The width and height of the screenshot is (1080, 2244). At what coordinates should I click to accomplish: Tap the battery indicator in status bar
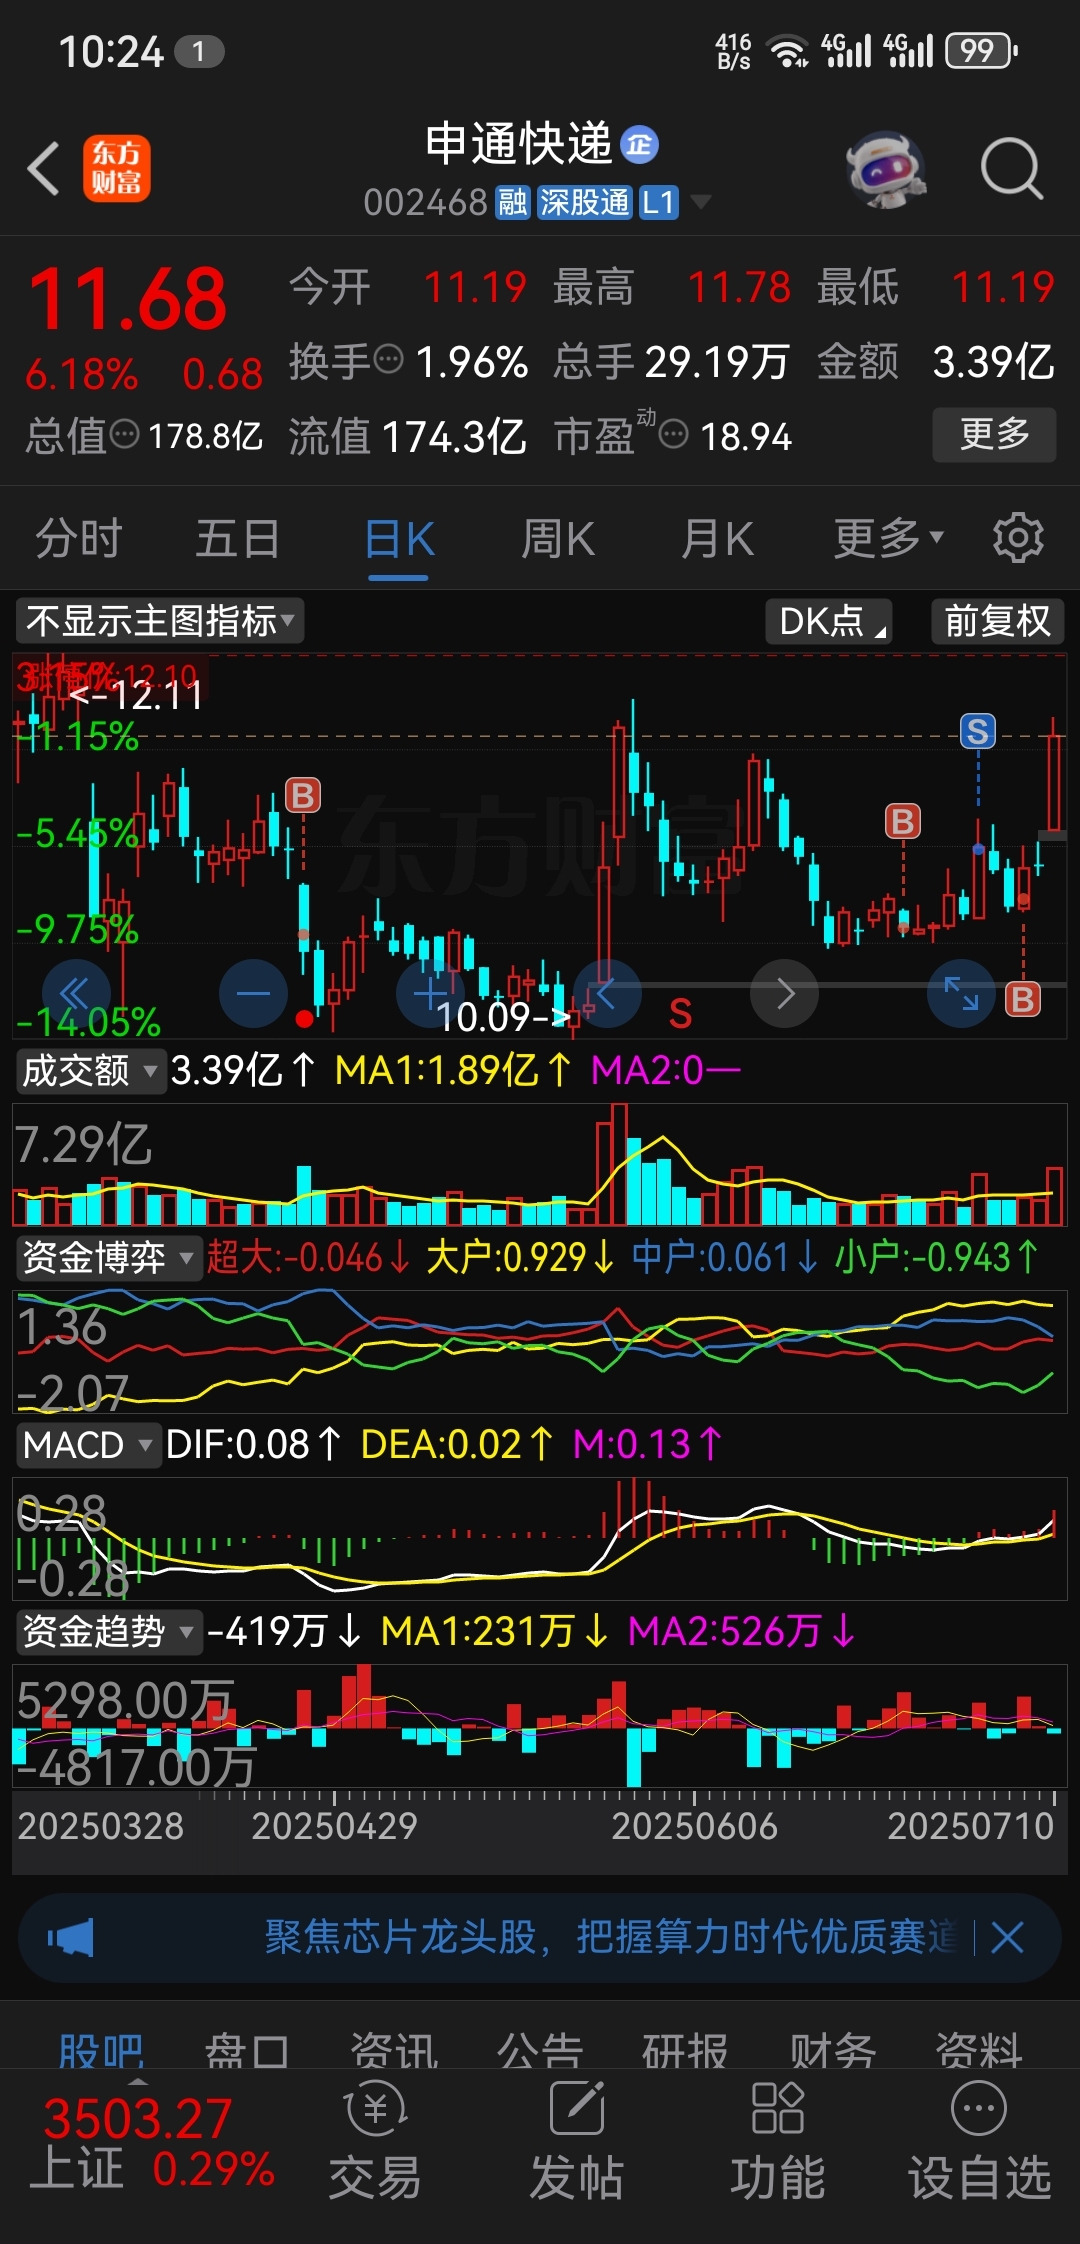(x=981, y=50)
